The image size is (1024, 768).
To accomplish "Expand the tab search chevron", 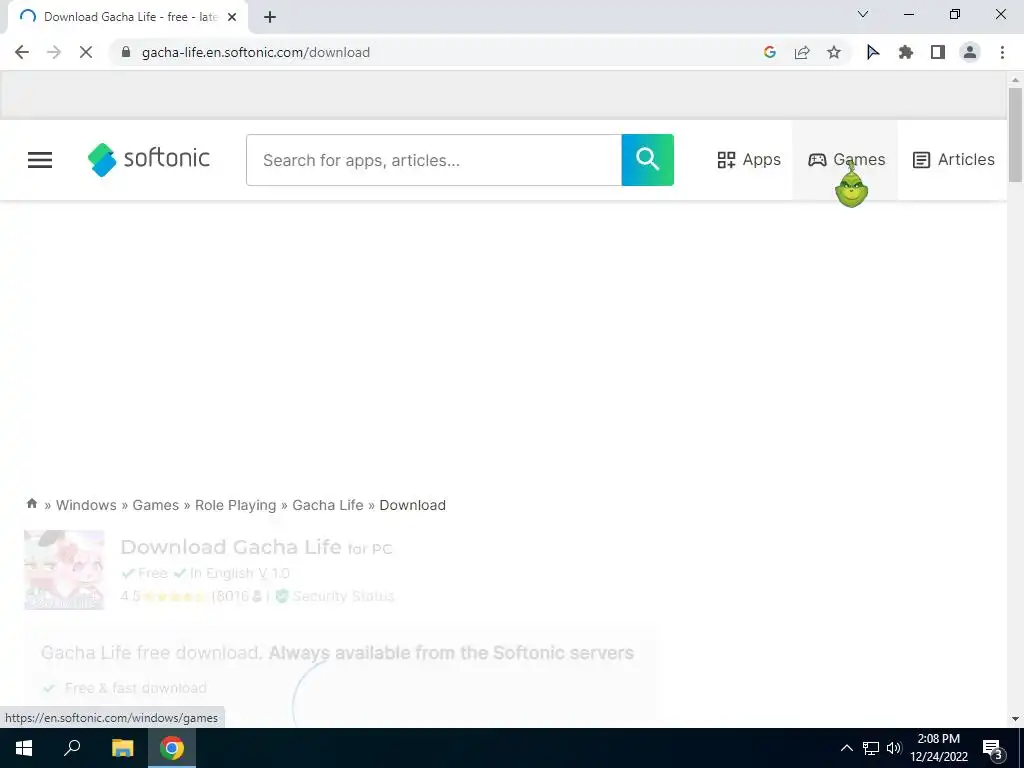I will (x=863, y=14).
